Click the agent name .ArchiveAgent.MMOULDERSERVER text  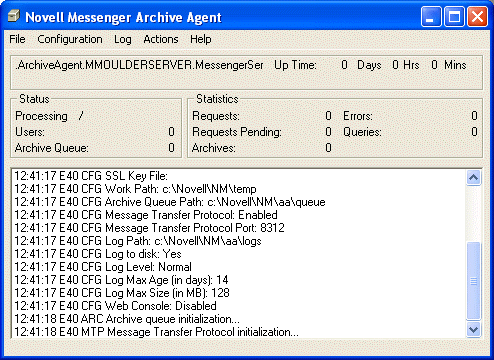(x=139, y=65)
